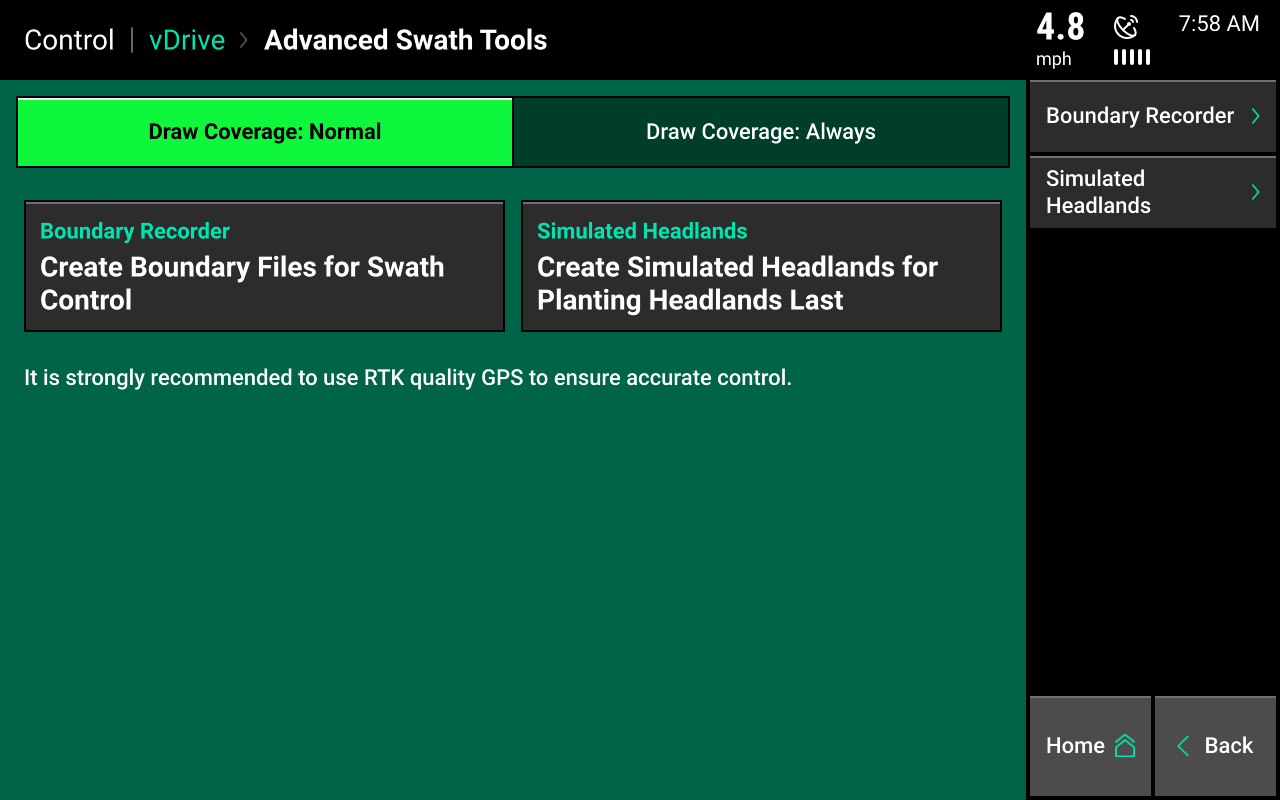
Task: Go to Home screen
Action: (1090, 746)
